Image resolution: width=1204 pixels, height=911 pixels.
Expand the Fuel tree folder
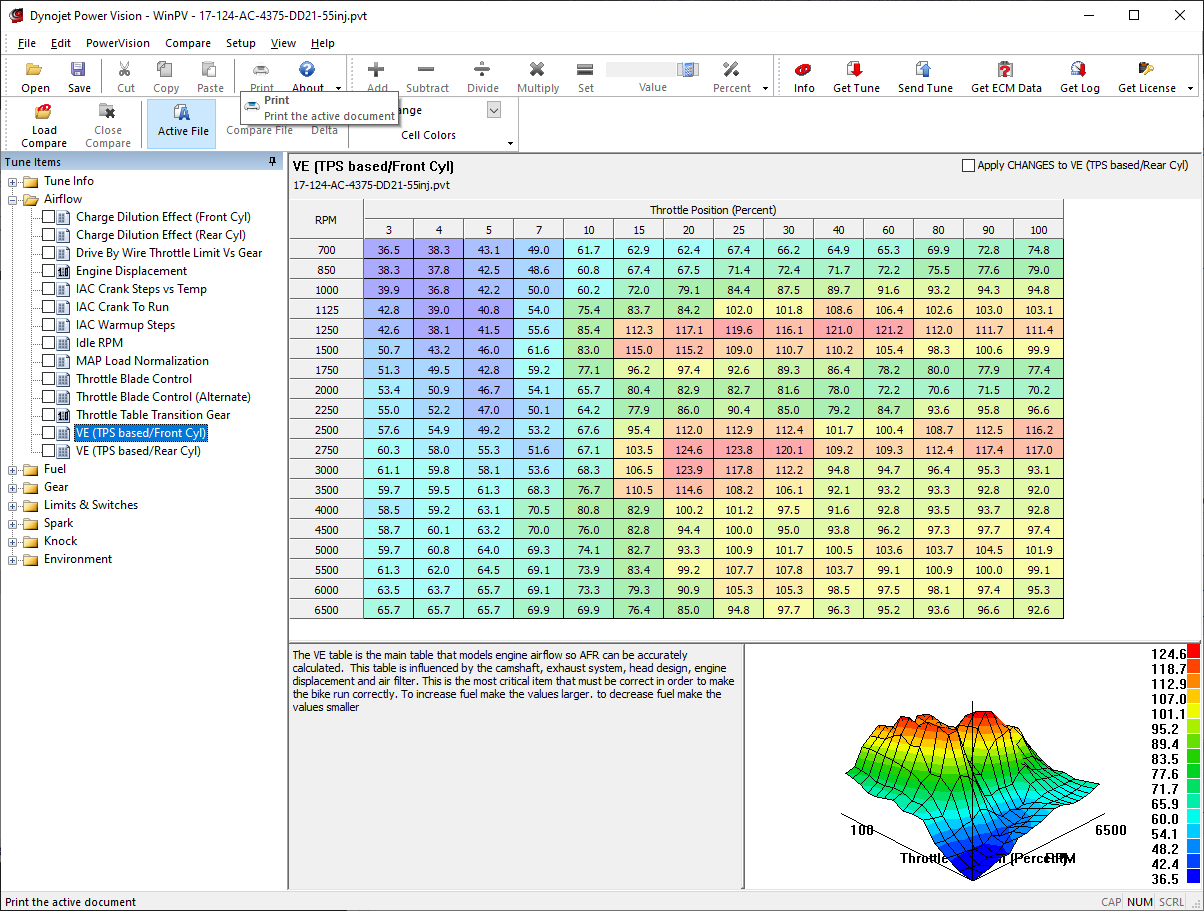13,469
